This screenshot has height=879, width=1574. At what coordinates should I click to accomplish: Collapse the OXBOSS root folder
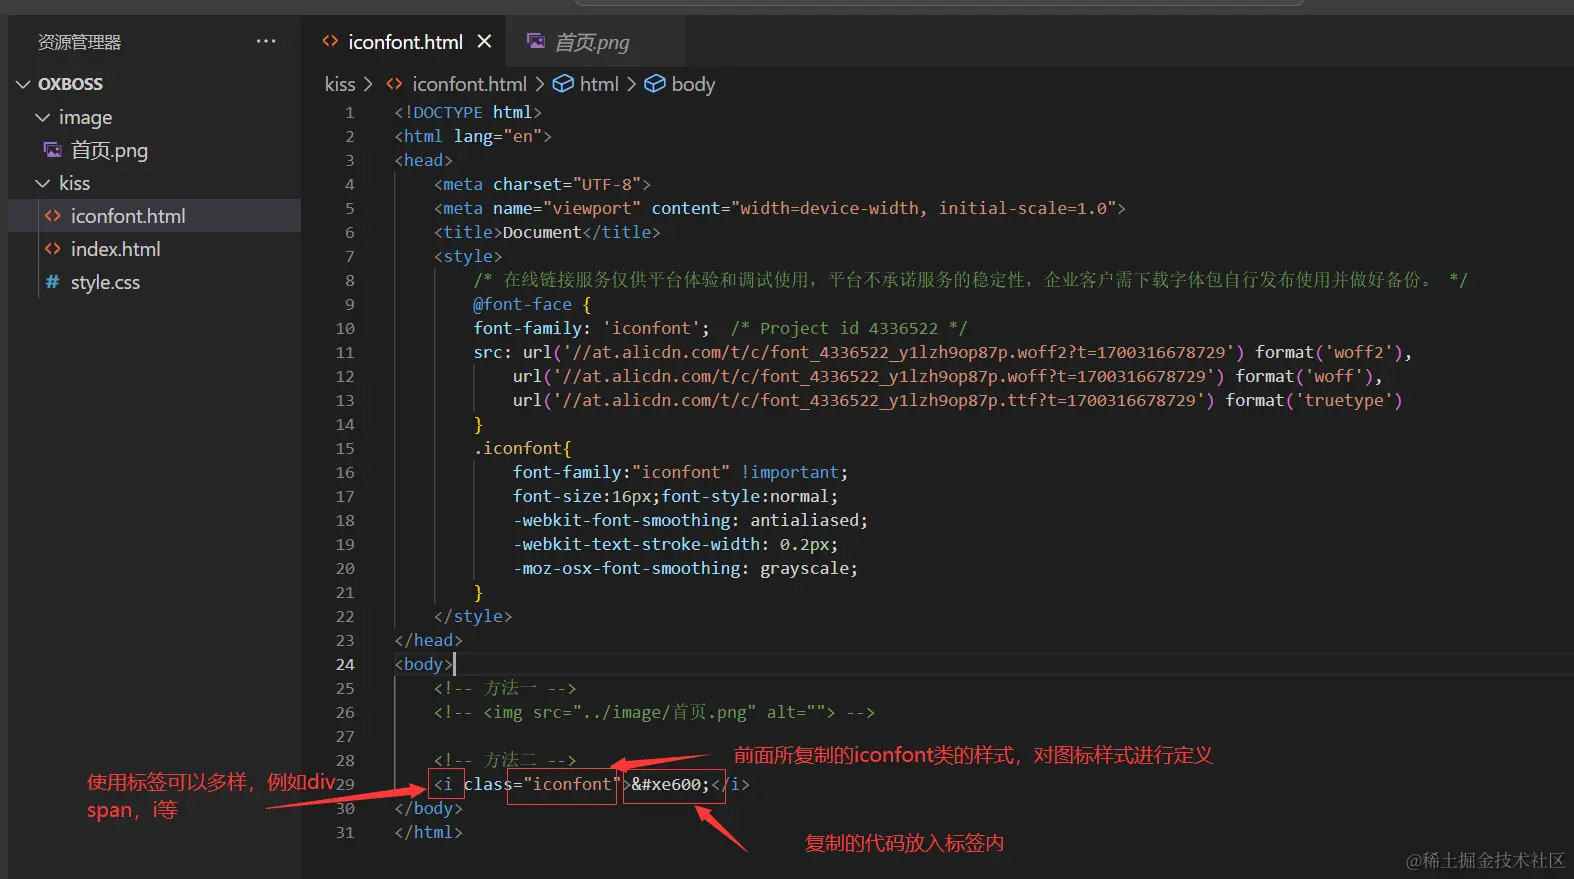click(23, 84)
